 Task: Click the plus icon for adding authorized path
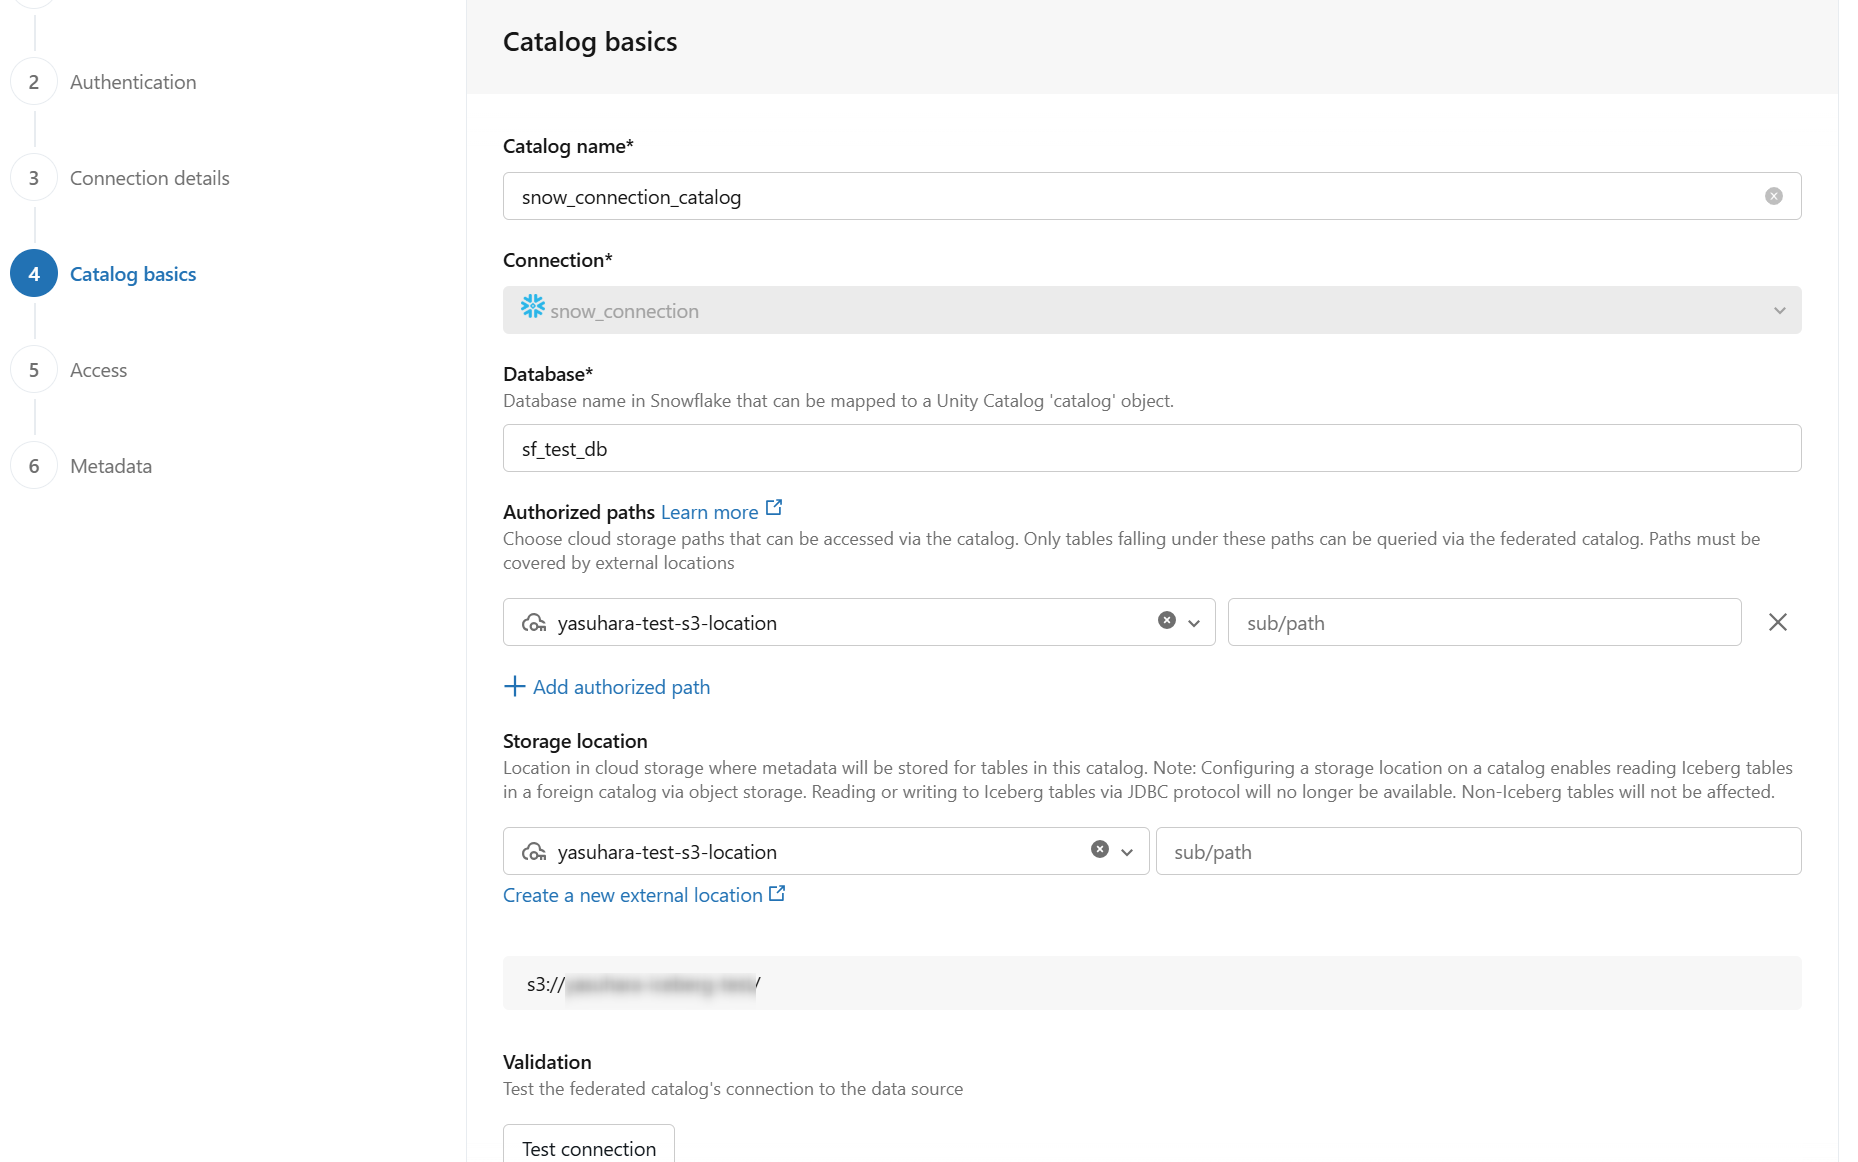(x=514, y=686)
